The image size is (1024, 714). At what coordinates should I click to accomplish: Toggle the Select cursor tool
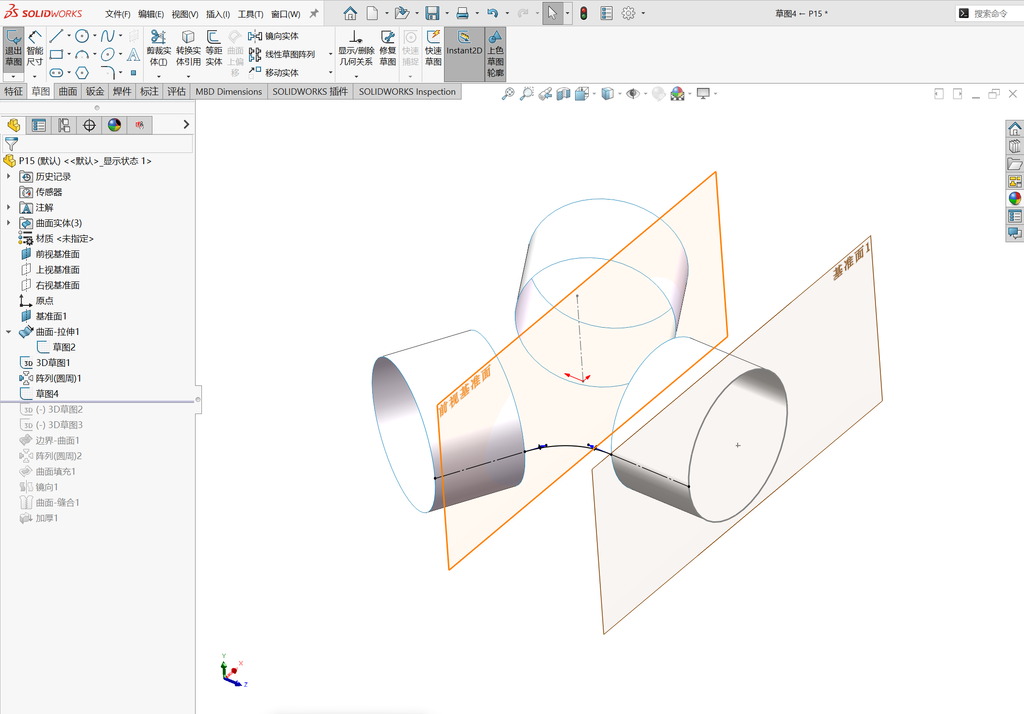pyautogui.click(x=552, y=13)
